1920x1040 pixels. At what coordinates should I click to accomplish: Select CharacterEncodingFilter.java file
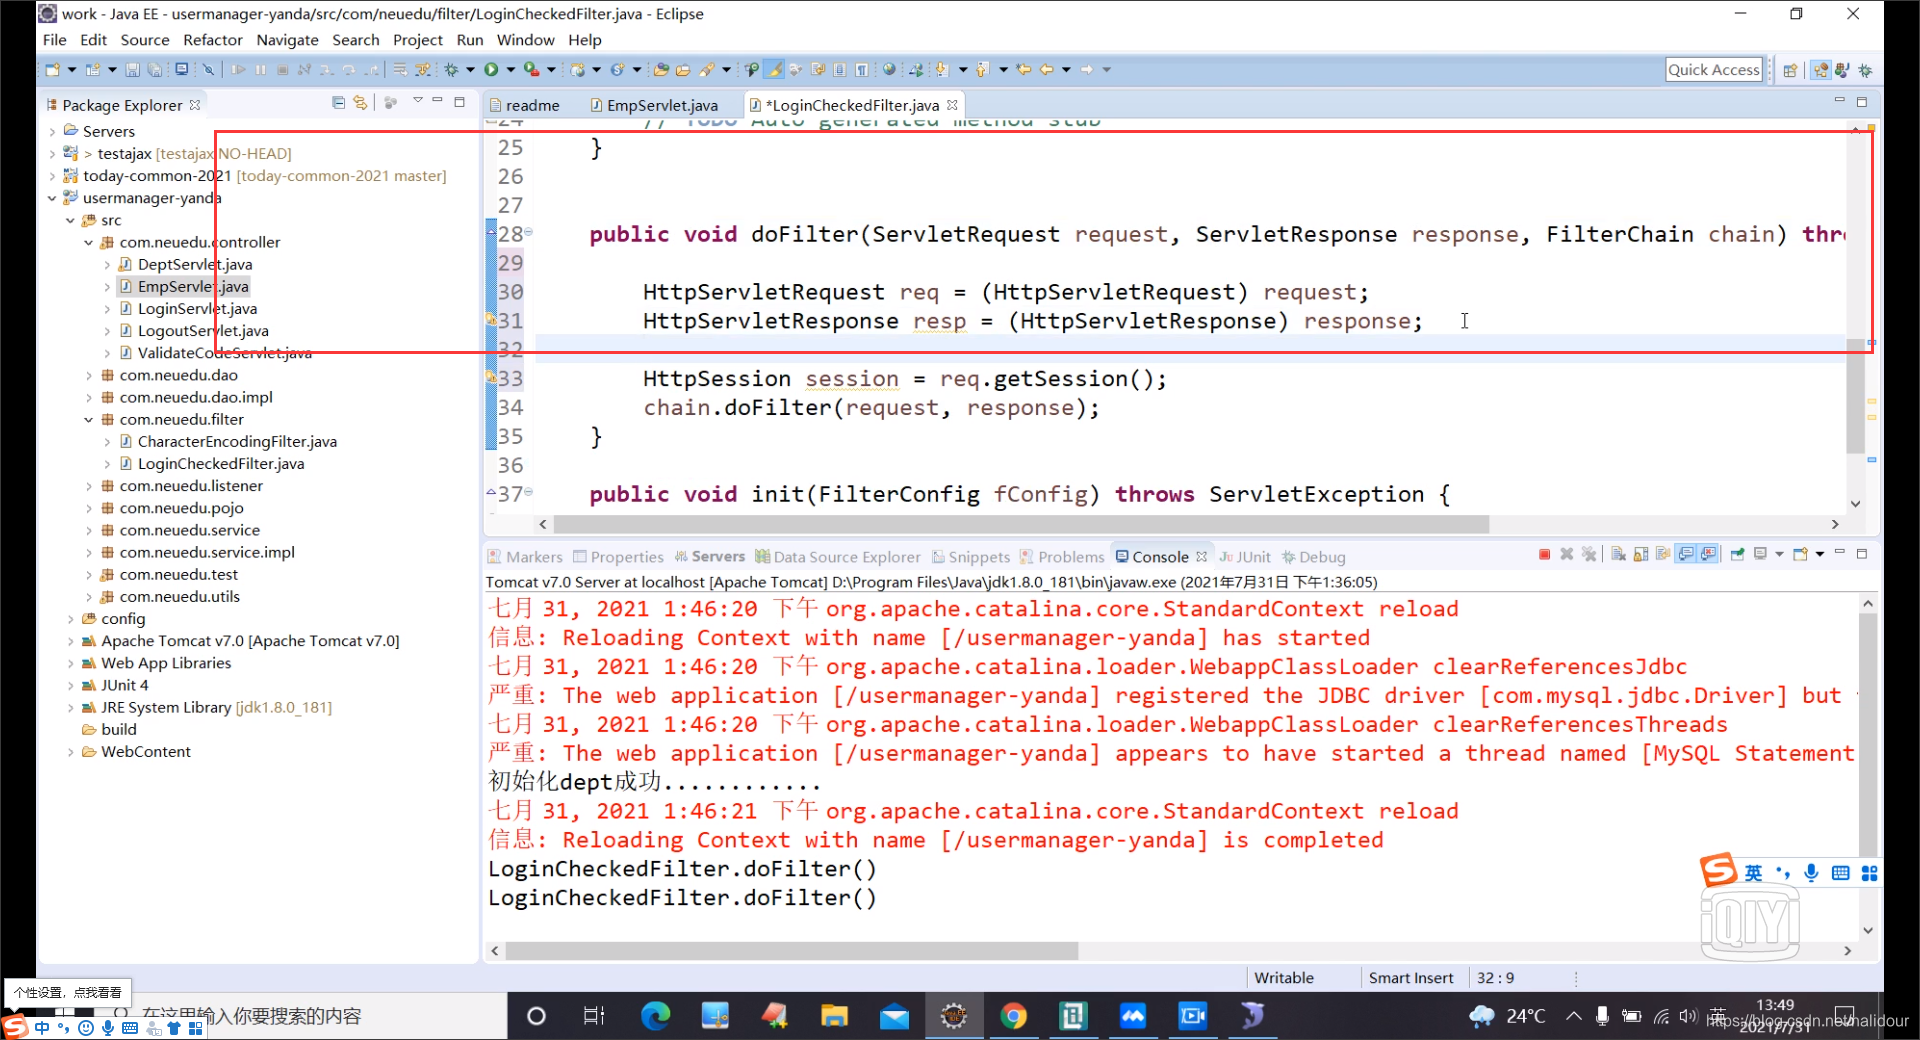pos(237,442)
